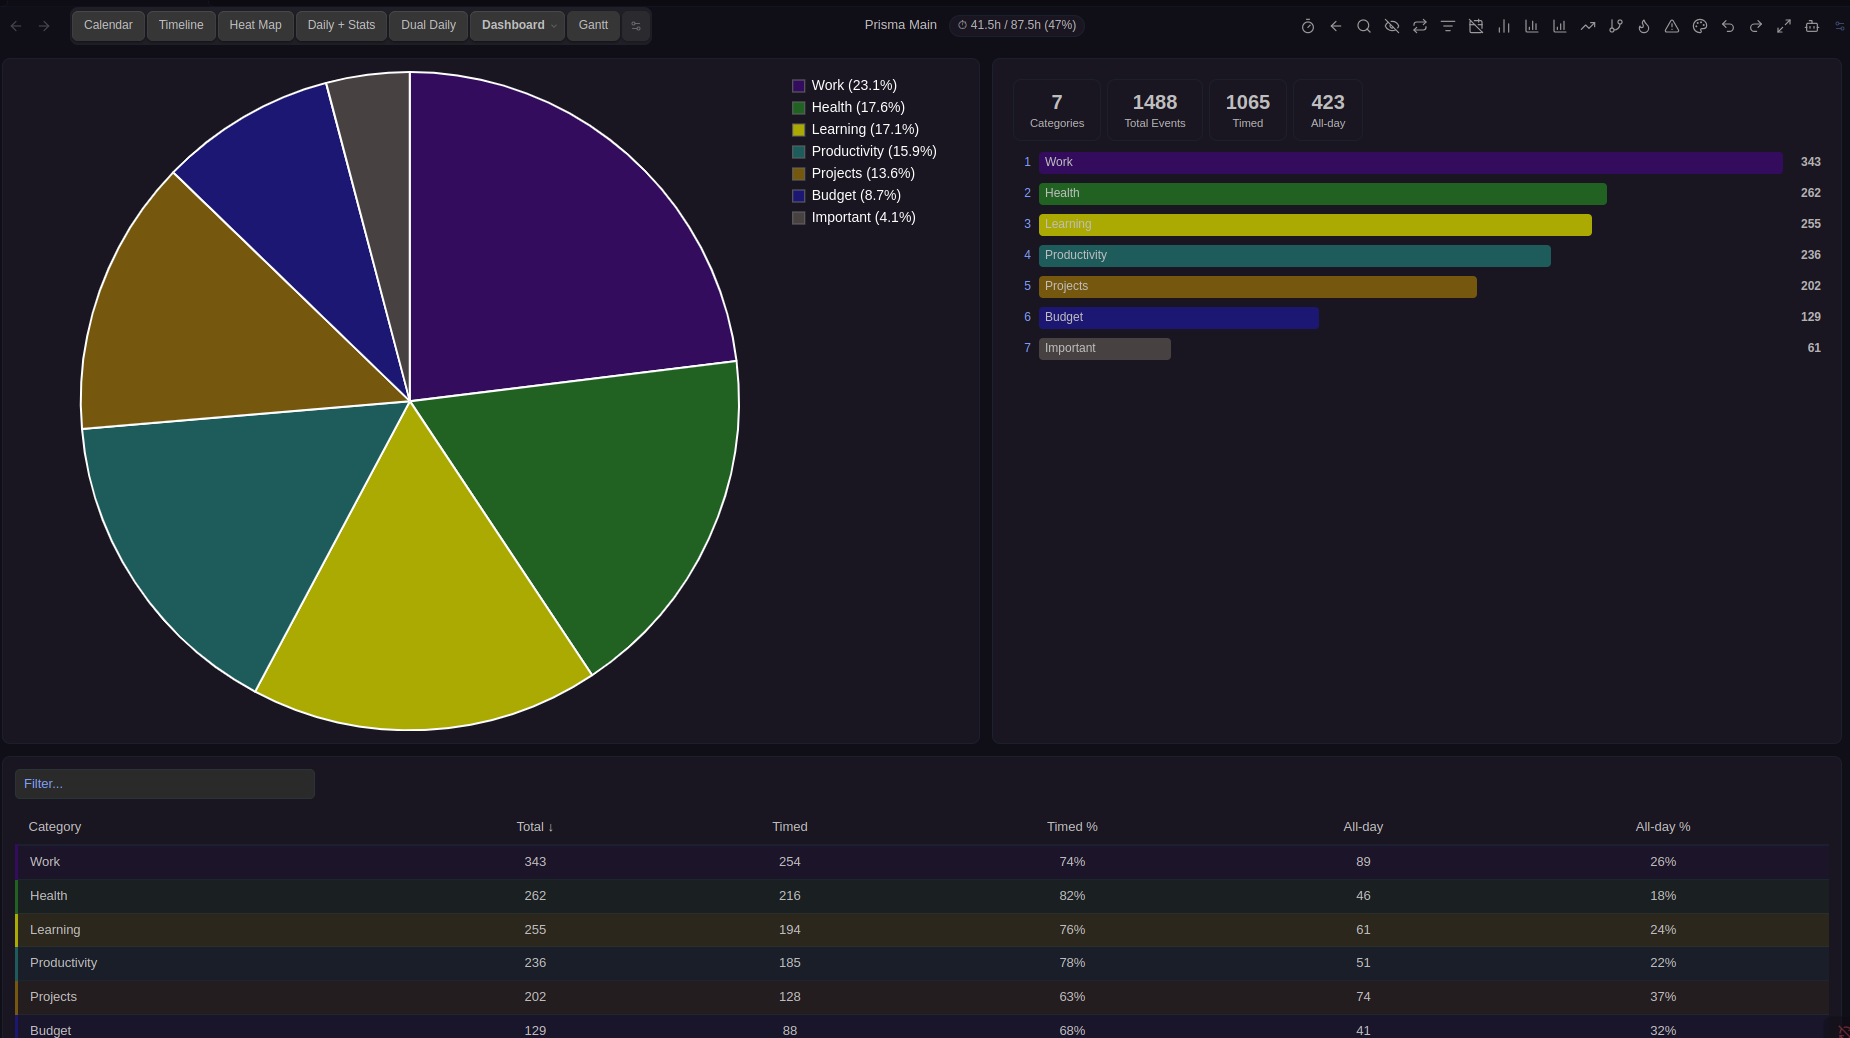
Task: Click the flame streak icon
Action: click(x=1644, y=26)
